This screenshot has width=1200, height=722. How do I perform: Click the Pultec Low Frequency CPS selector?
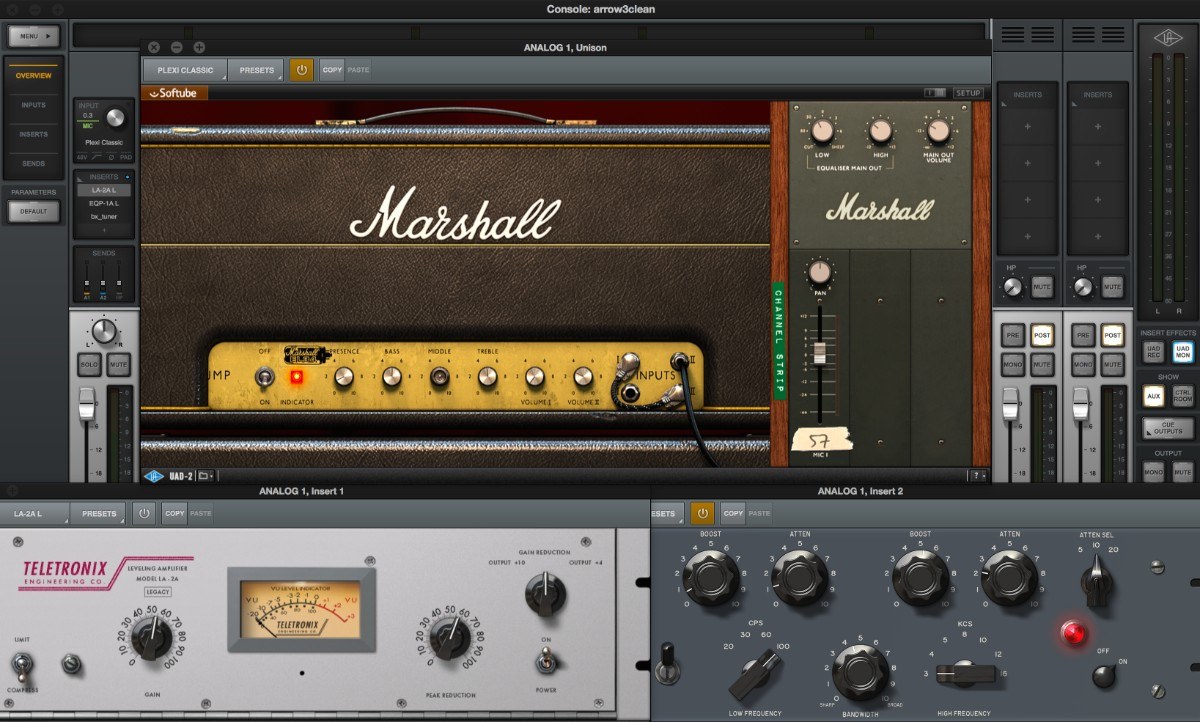pos(753,674)
